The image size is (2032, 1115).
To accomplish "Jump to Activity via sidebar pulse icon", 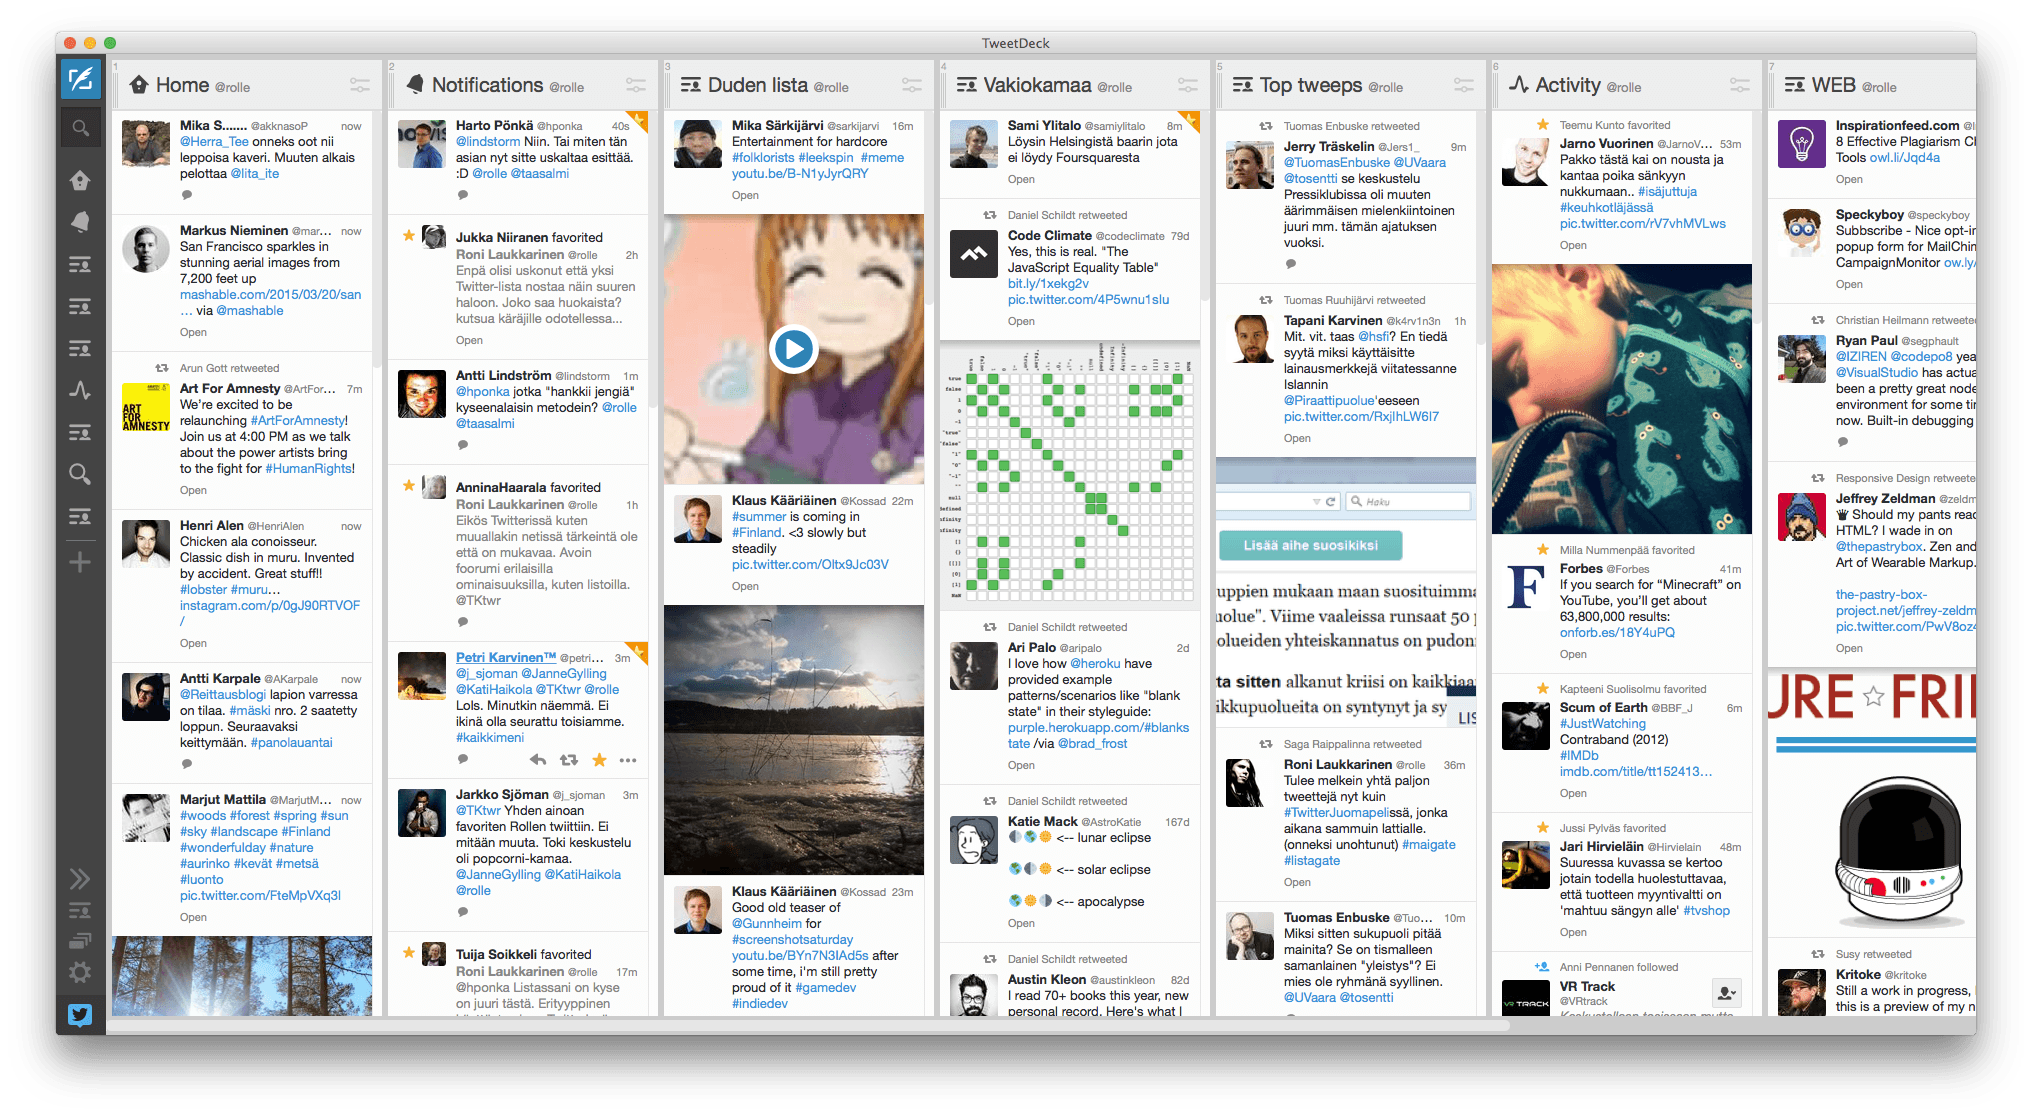I will [x=80, y=390].
